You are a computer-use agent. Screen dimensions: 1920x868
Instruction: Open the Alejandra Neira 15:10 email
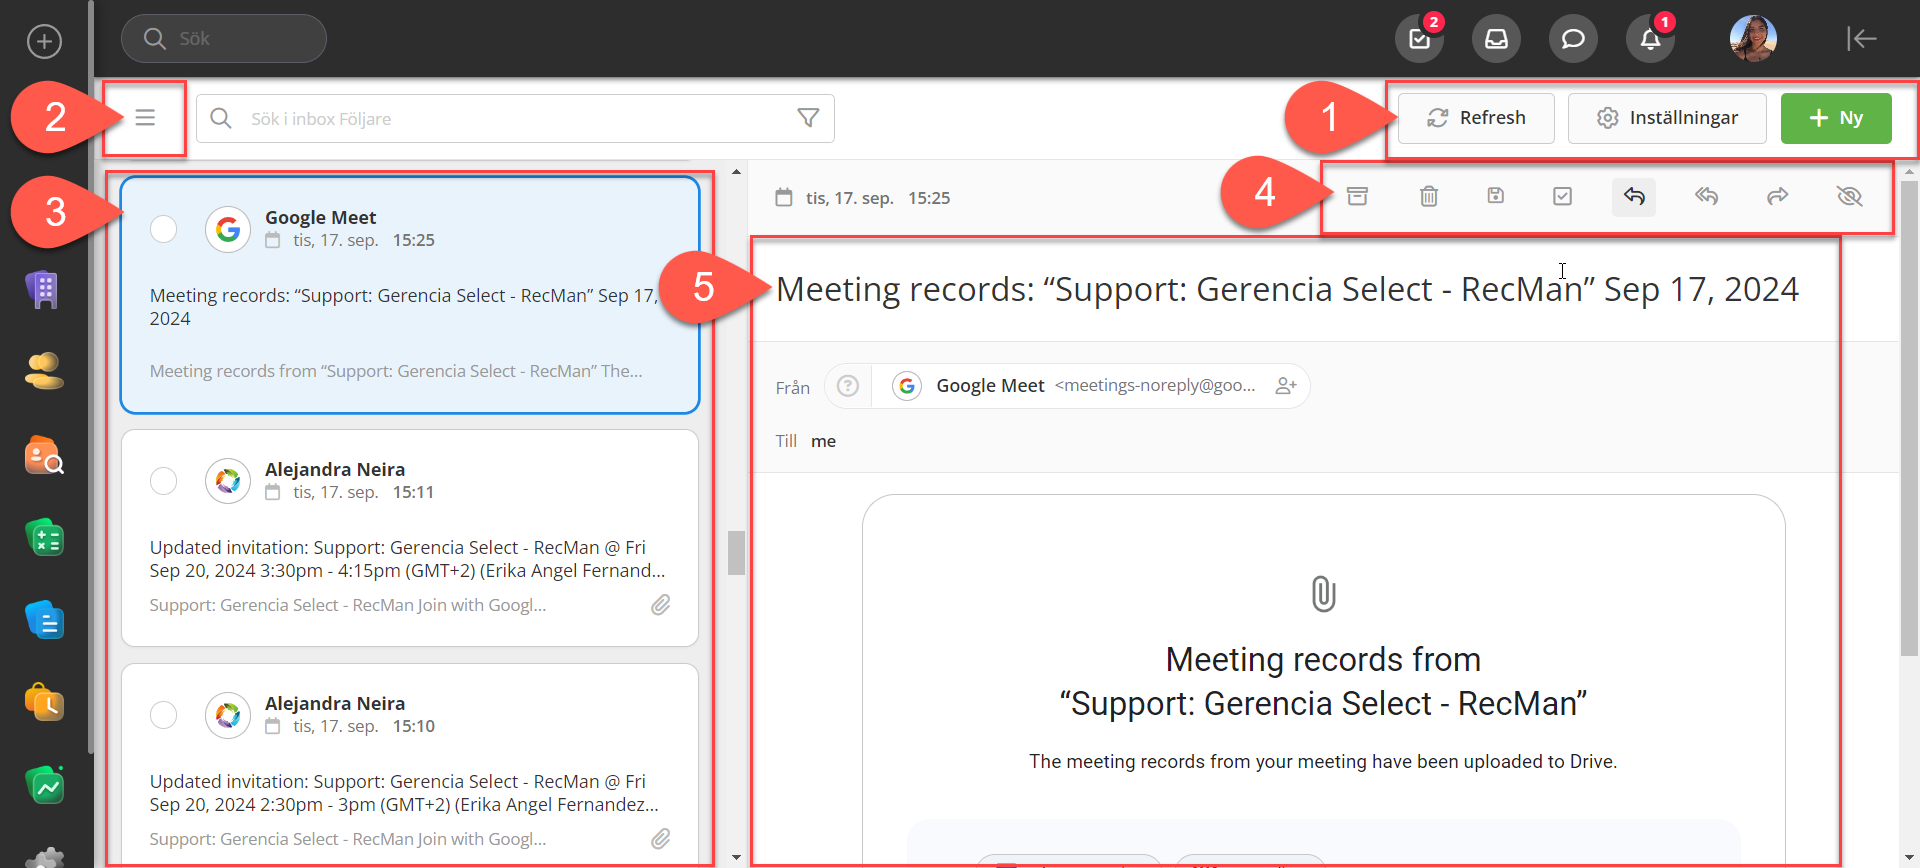coord(409,770)
